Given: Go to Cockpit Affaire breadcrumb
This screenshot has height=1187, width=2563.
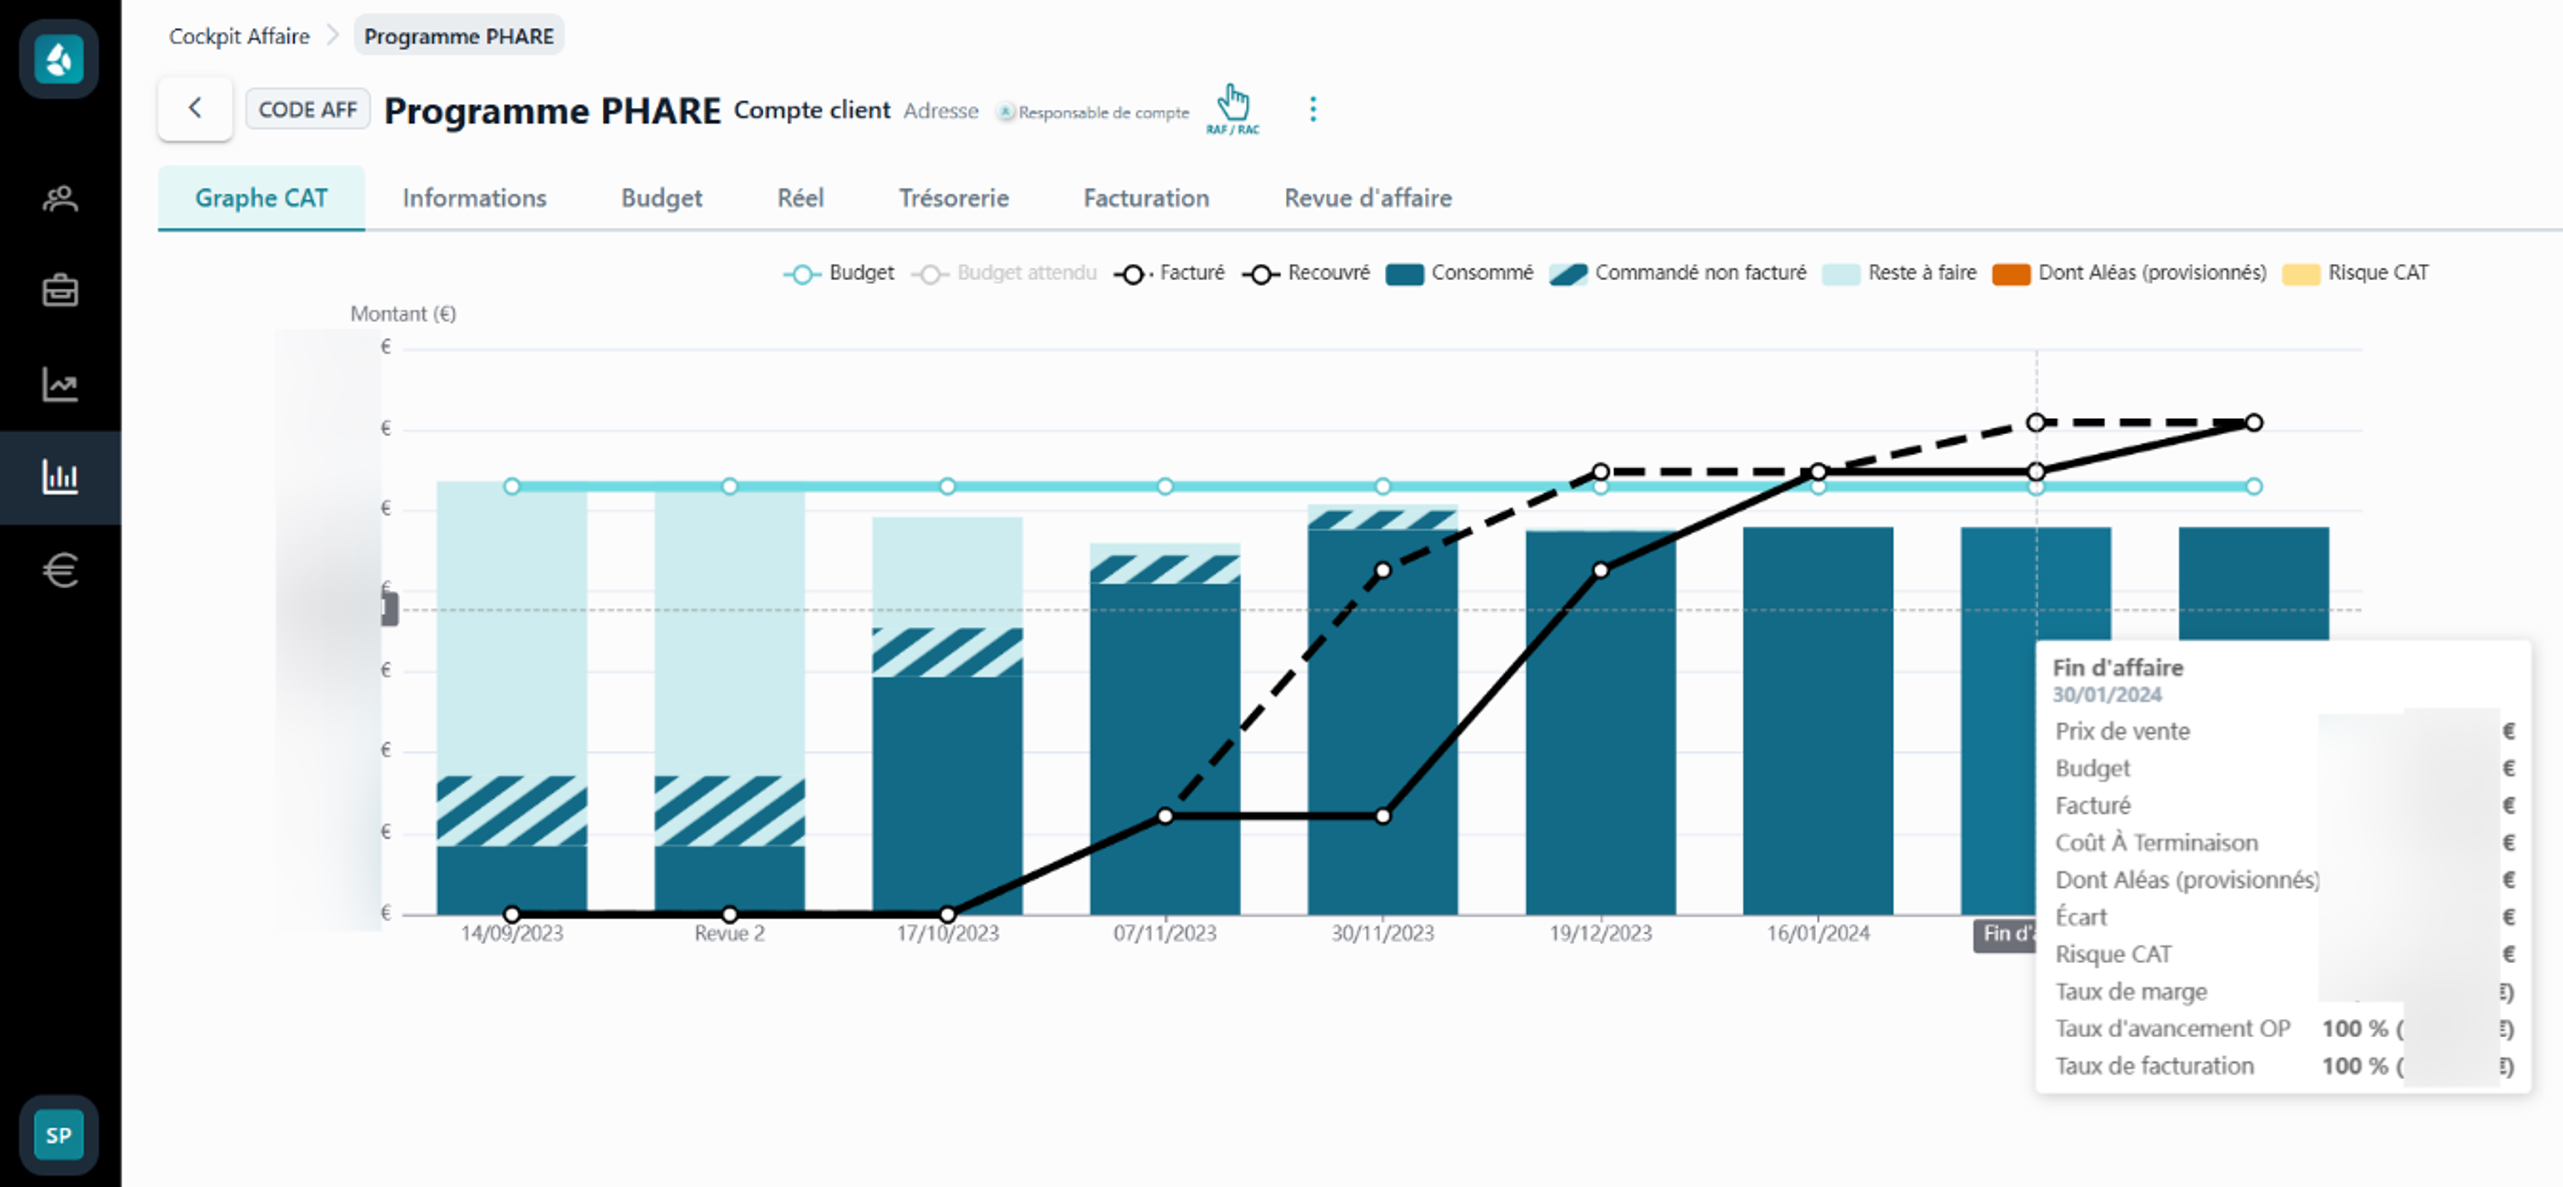Looking at the screenshot, I should [x=239, y=36].
